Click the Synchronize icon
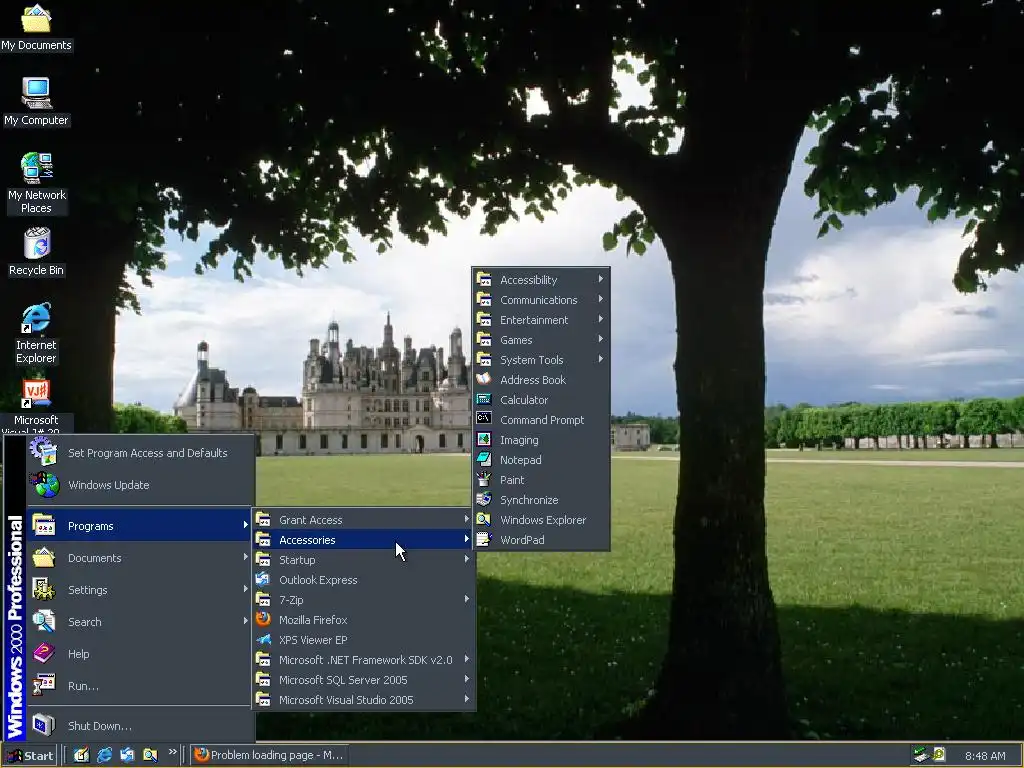This screenshot has height=768, width=1024. [484, 500]
